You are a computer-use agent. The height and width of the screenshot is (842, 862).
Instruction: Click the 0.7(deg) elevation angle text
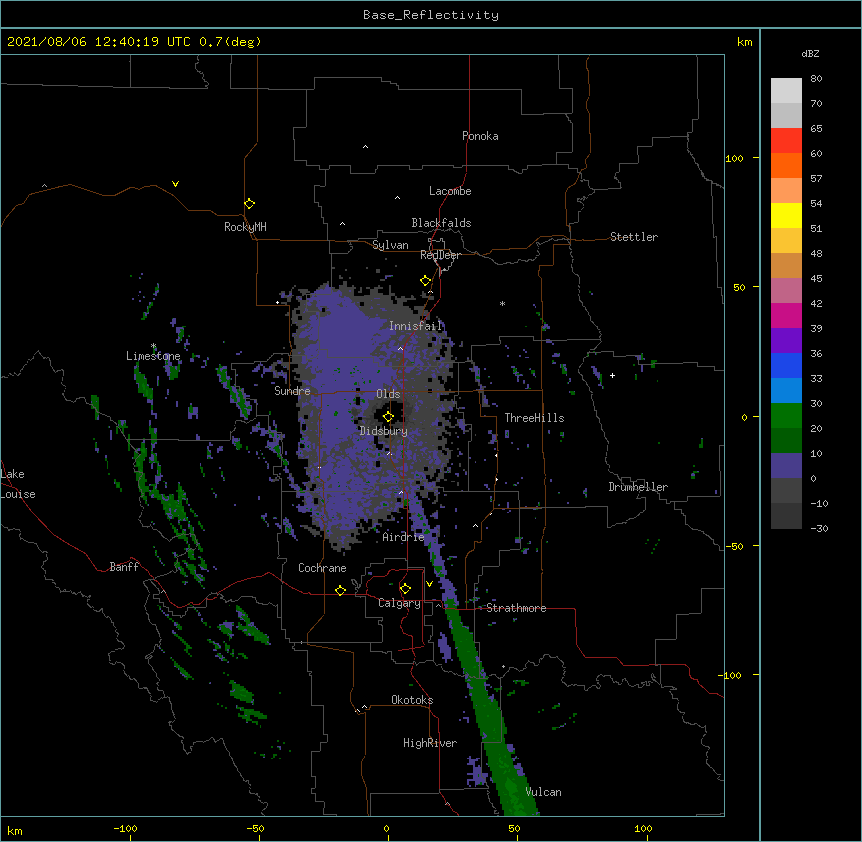(x=230, y=42)
